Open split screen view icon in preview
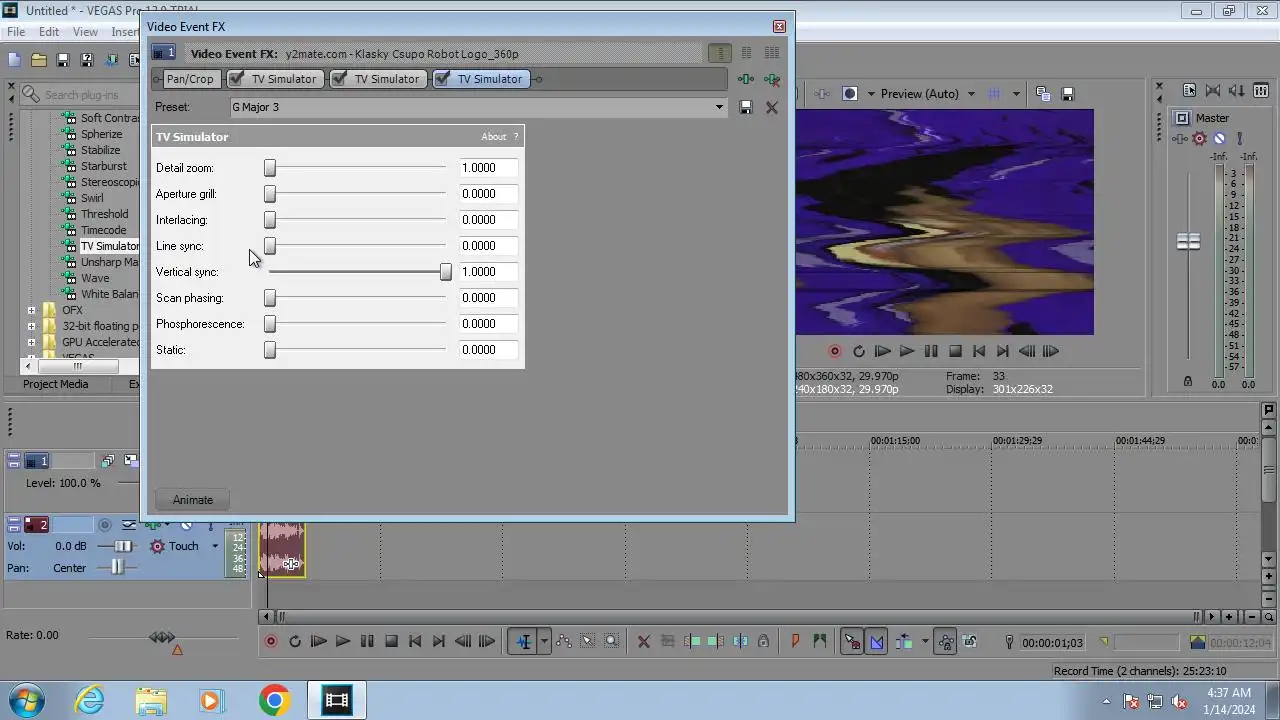The height and width of the screenshot is (720, 1280). coord(850,94)
